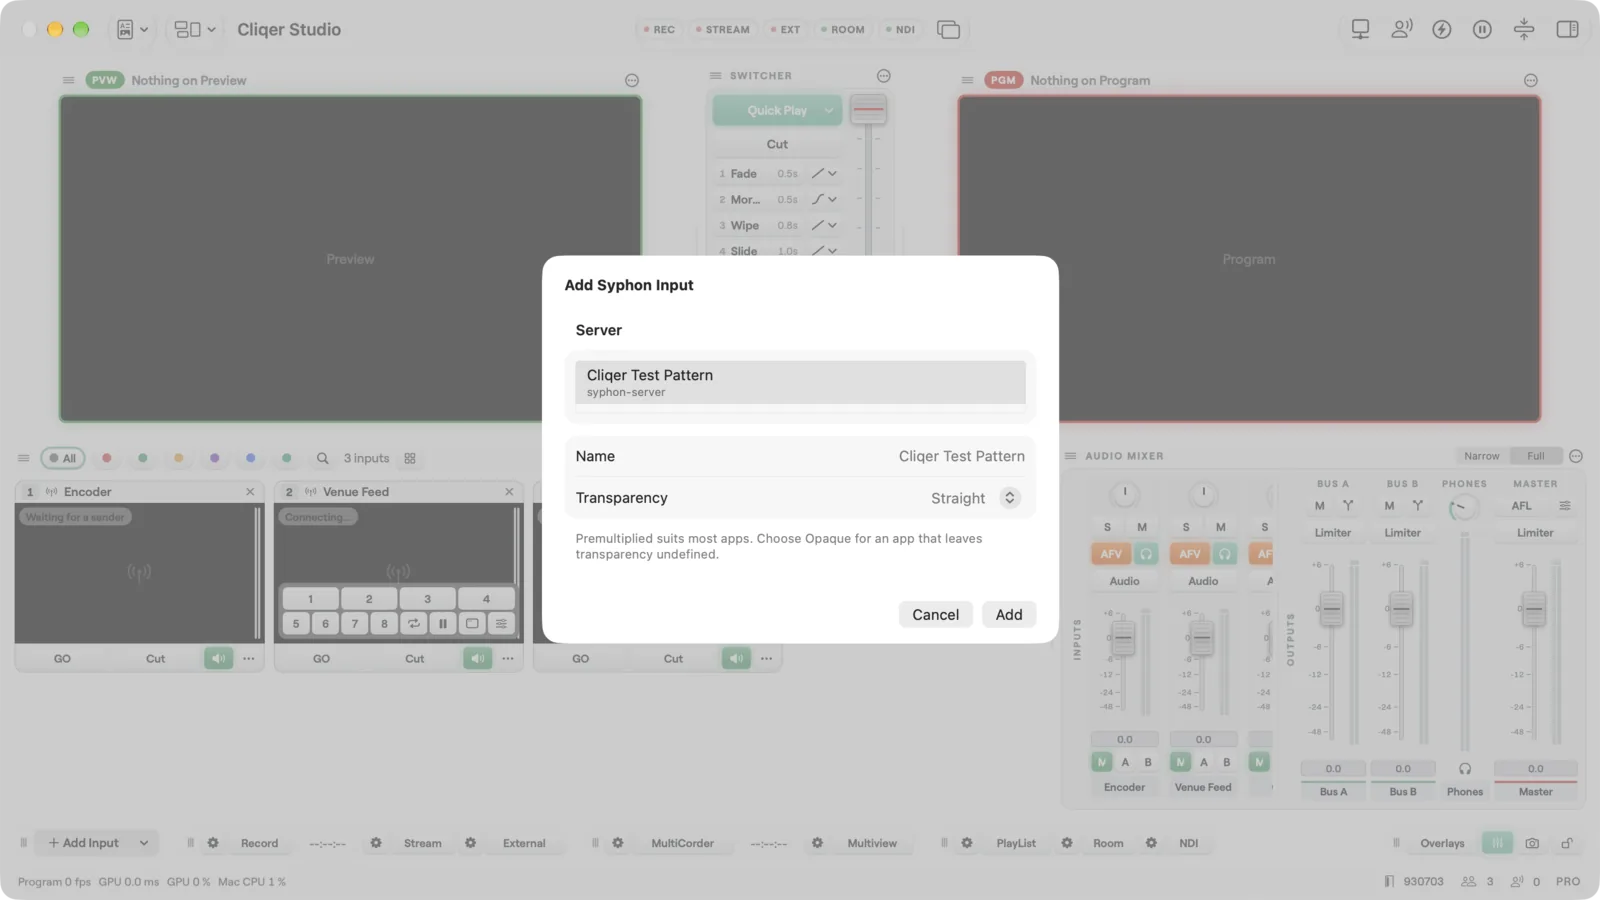Click the Master fader handle
Image resolution: width=1600 pixels, height=900 pixels.
(1533, 609)
